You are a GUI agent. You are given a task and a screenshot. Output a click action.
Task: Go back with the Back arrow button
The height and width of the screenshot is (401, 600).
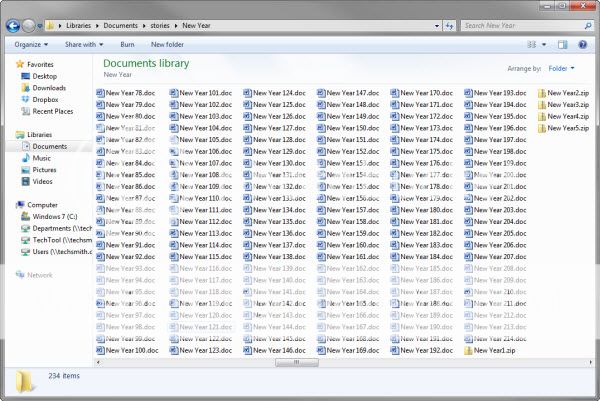tap(13, 26)
